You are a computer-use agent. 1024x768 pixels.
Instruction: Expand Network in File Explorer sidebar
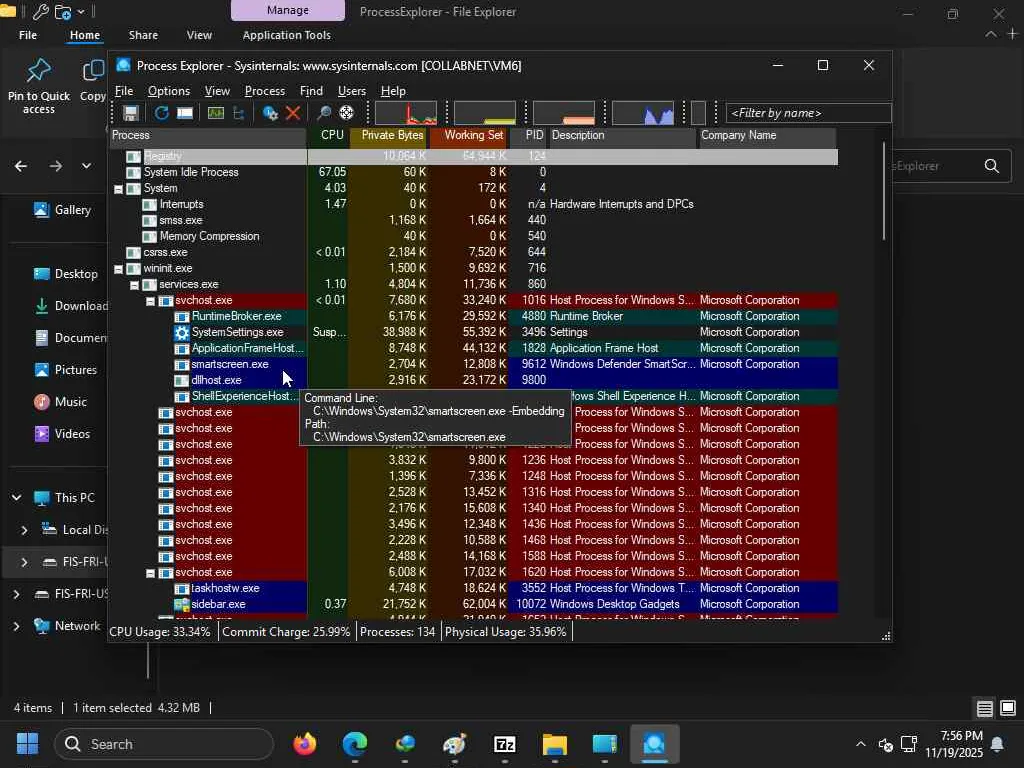[16, 626]
